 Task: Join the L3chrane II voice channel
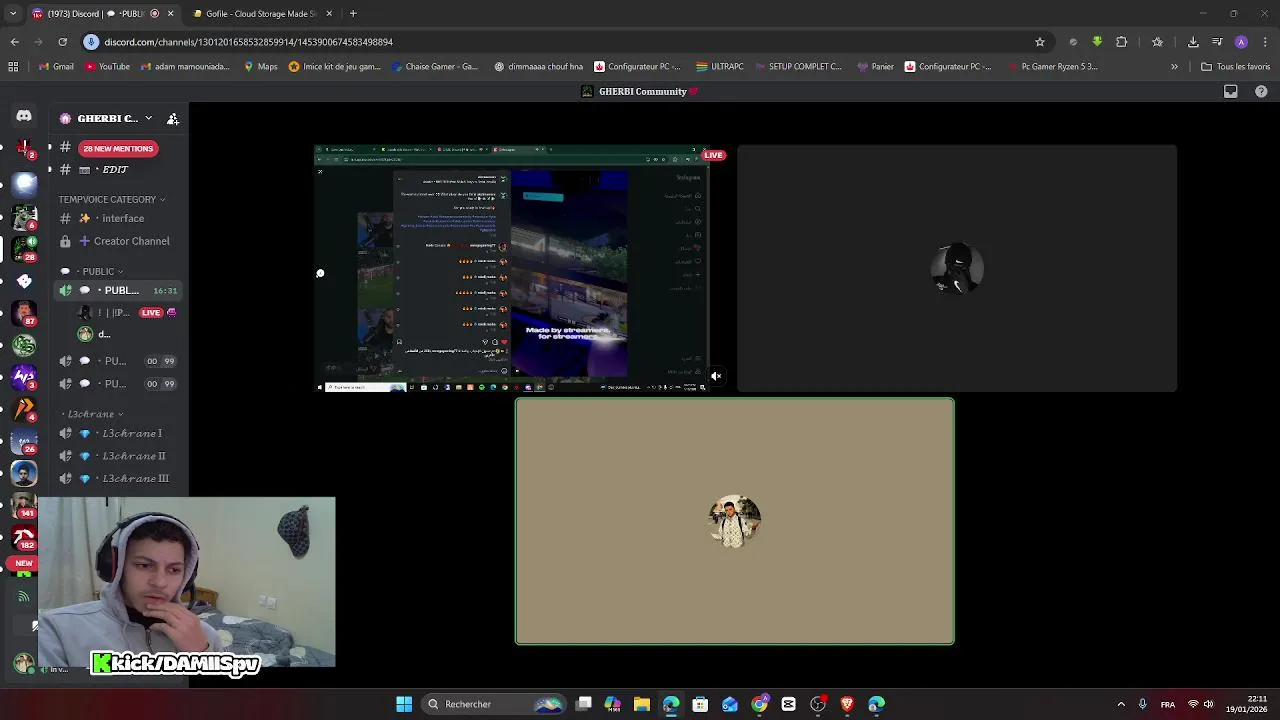pos(120,456)
